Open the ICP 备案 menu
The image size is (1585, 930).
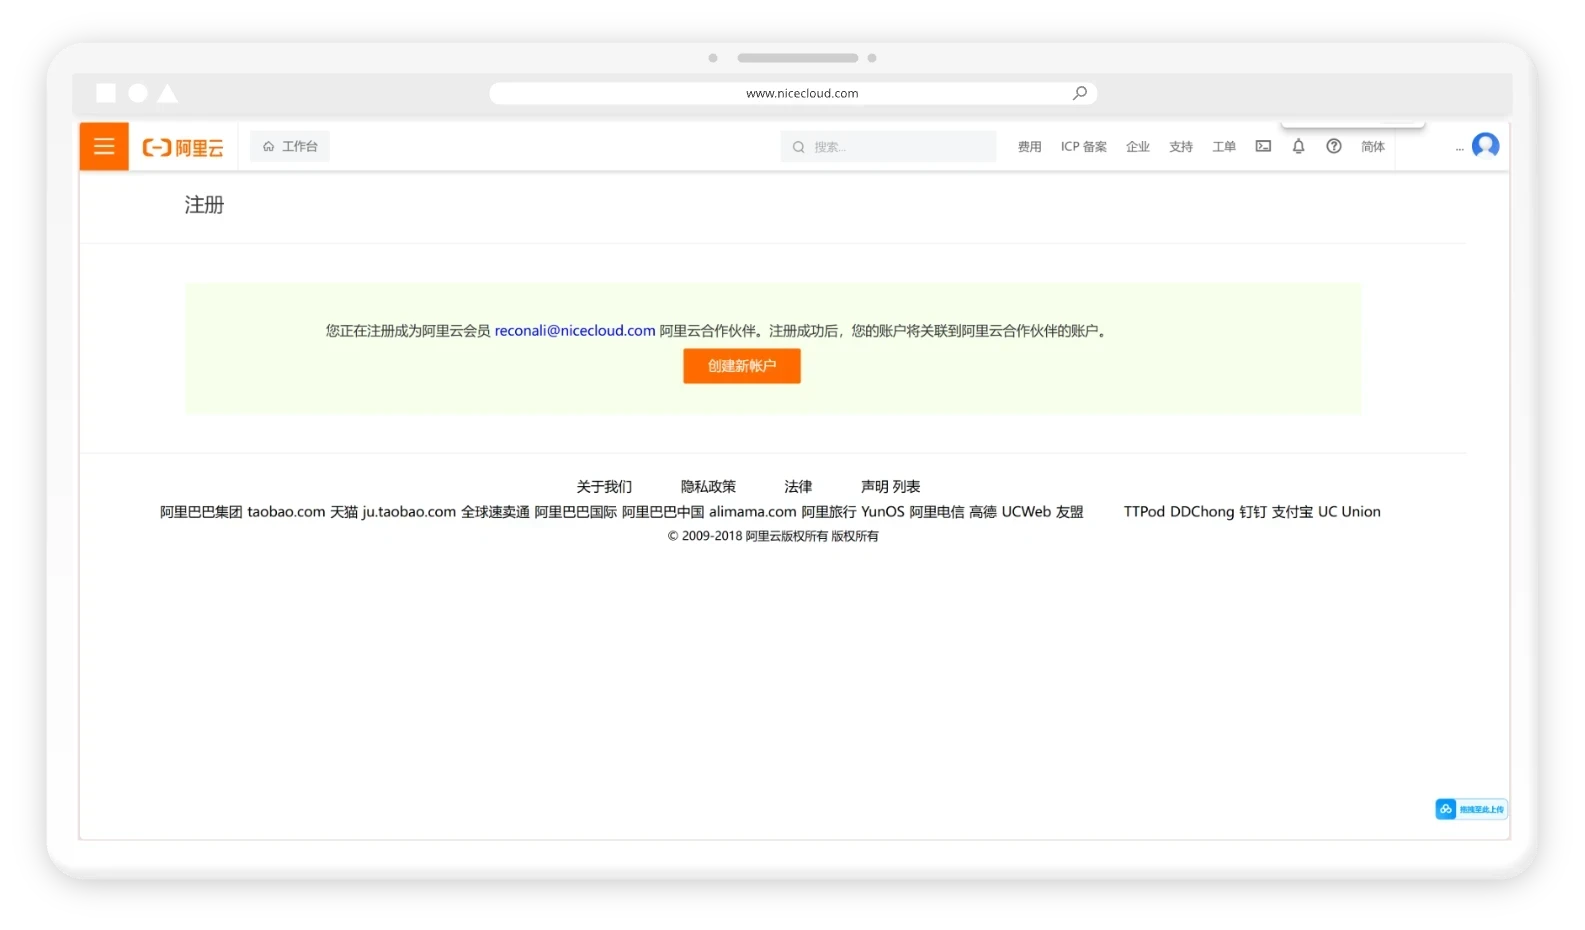[1083, 147]
